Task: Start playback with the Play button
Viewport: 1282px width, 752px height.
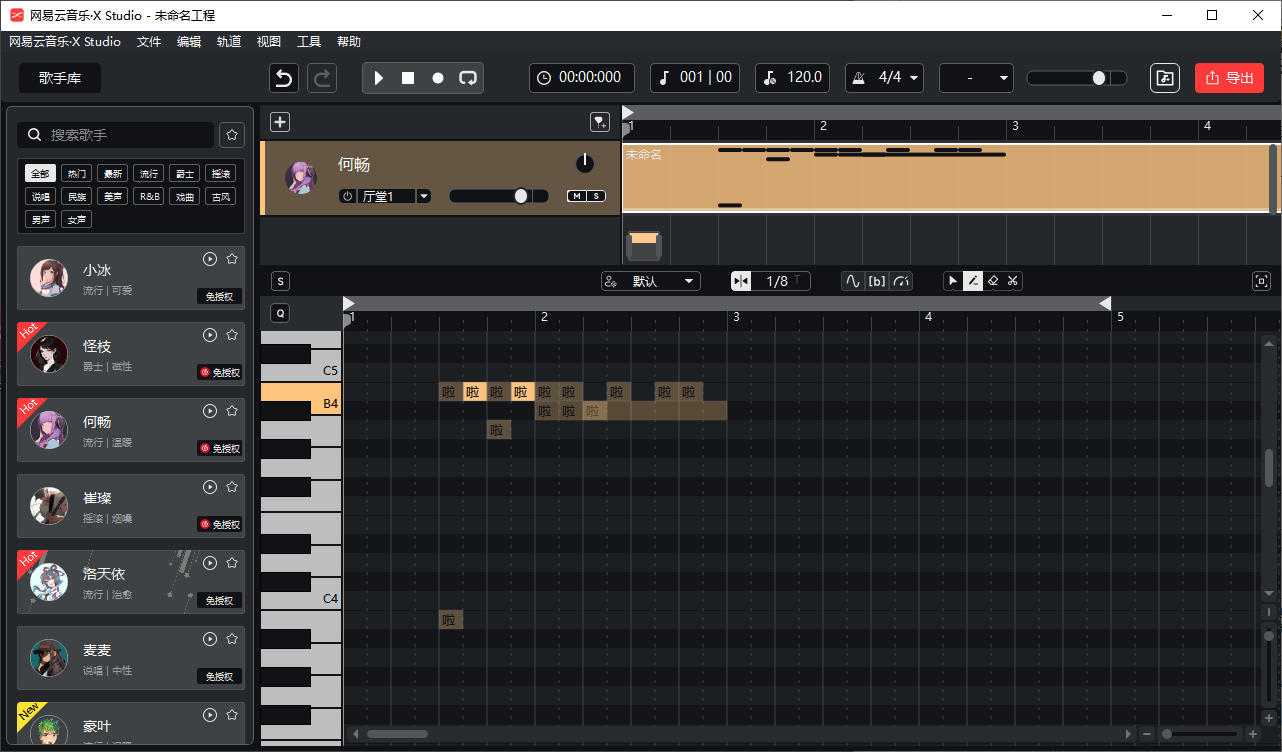Action: pyautogui.click(x=378, y=78)
